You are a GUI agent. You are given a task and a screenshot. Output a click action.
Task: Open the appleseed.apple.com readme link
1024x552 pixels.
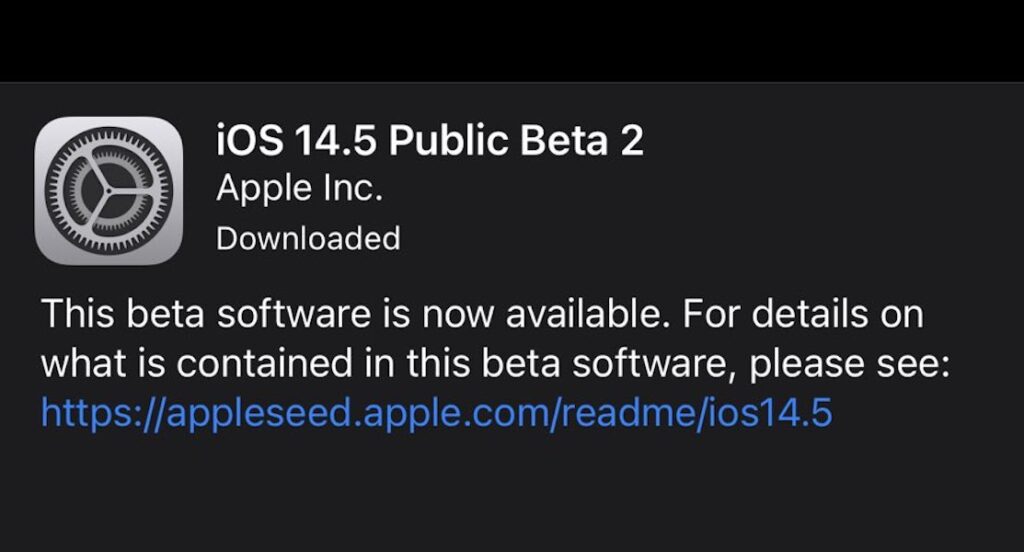(x=436, y=413)
